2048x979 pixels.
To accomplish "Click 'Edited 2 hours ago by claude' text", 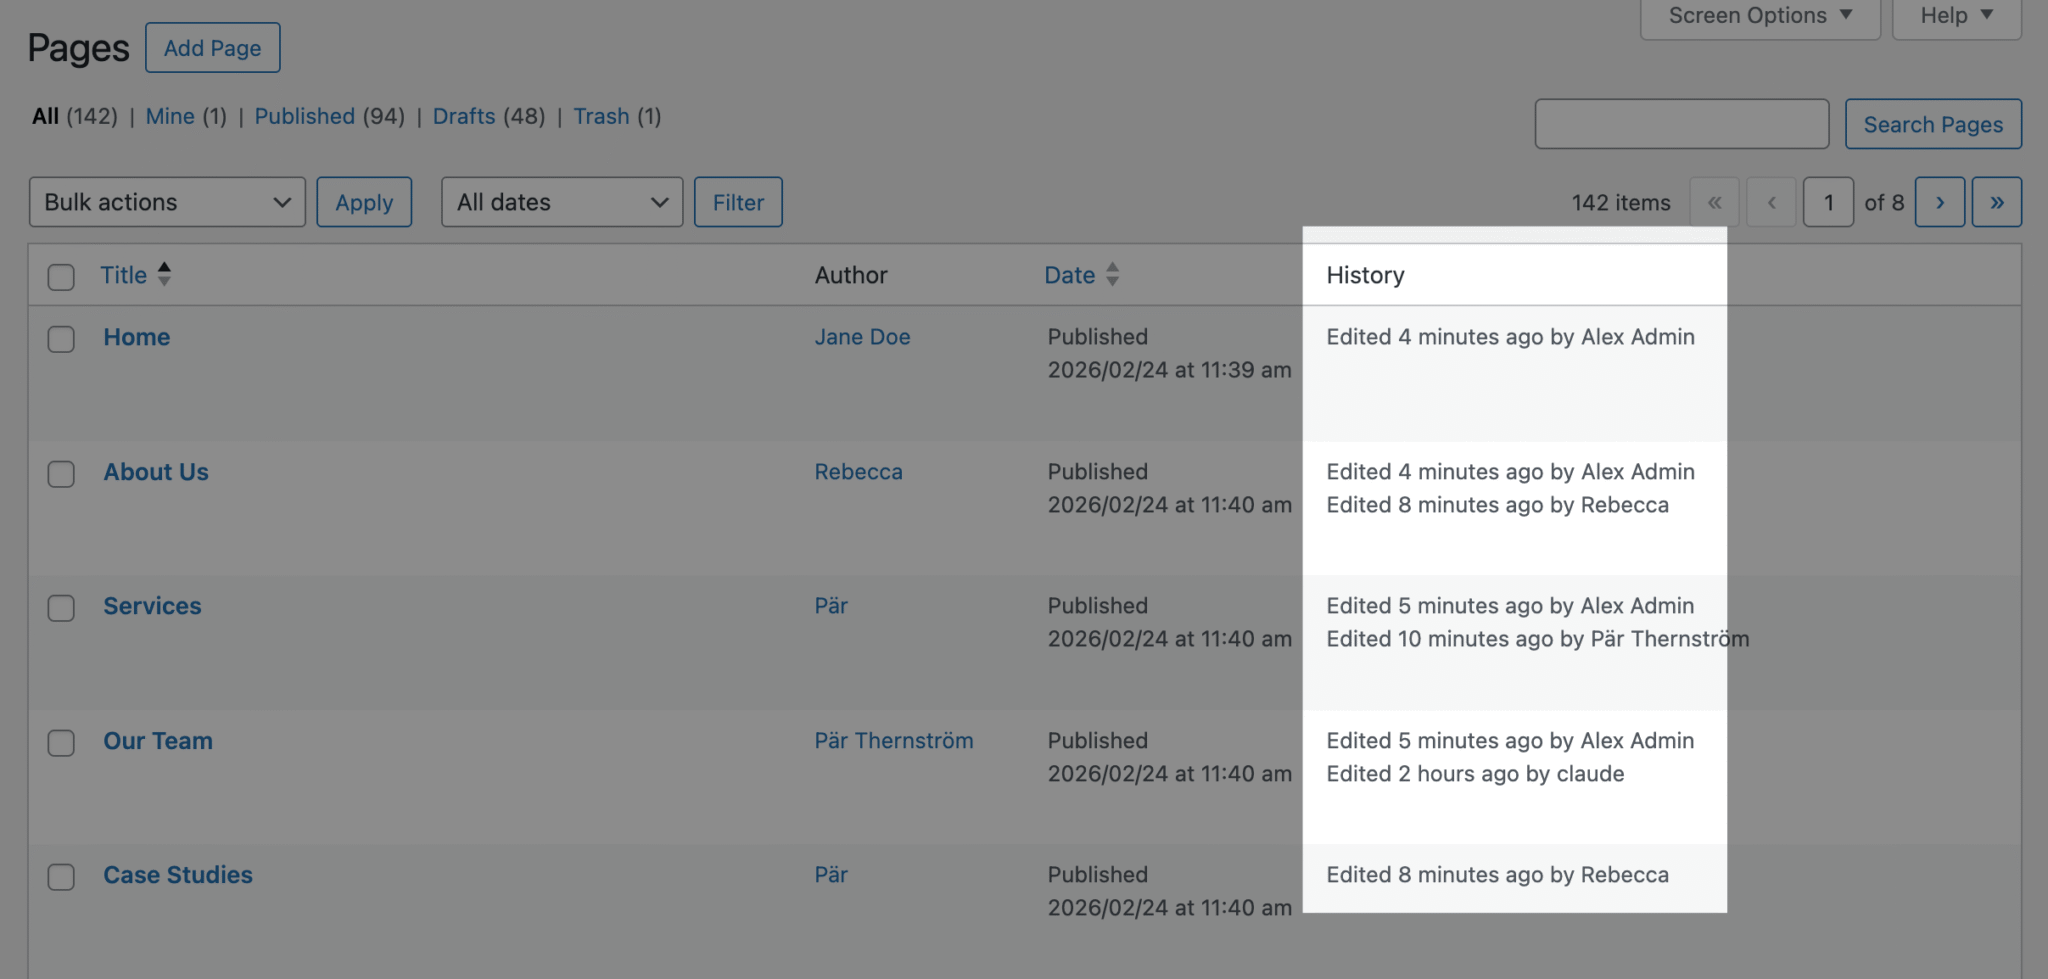I will point(1475,774).
